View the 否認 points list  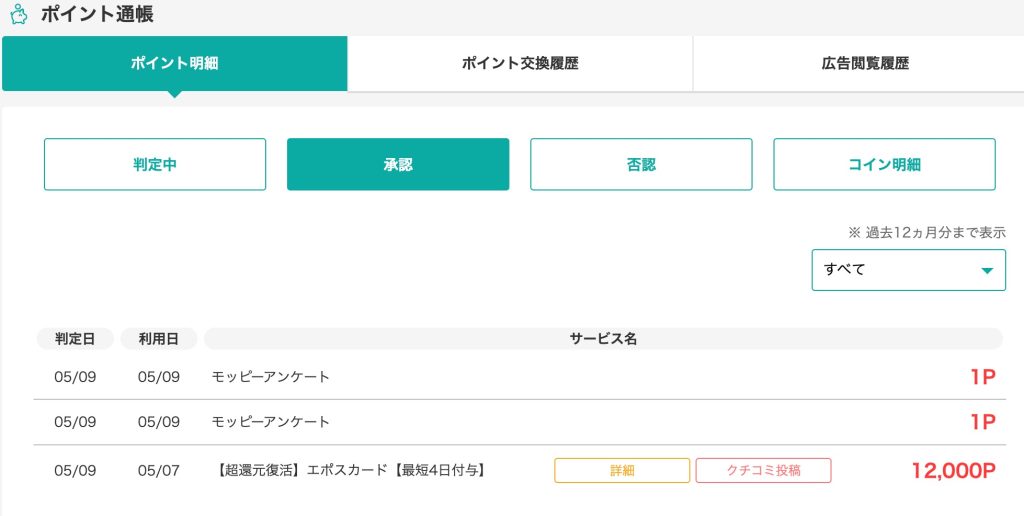click(x=641, y=165)
